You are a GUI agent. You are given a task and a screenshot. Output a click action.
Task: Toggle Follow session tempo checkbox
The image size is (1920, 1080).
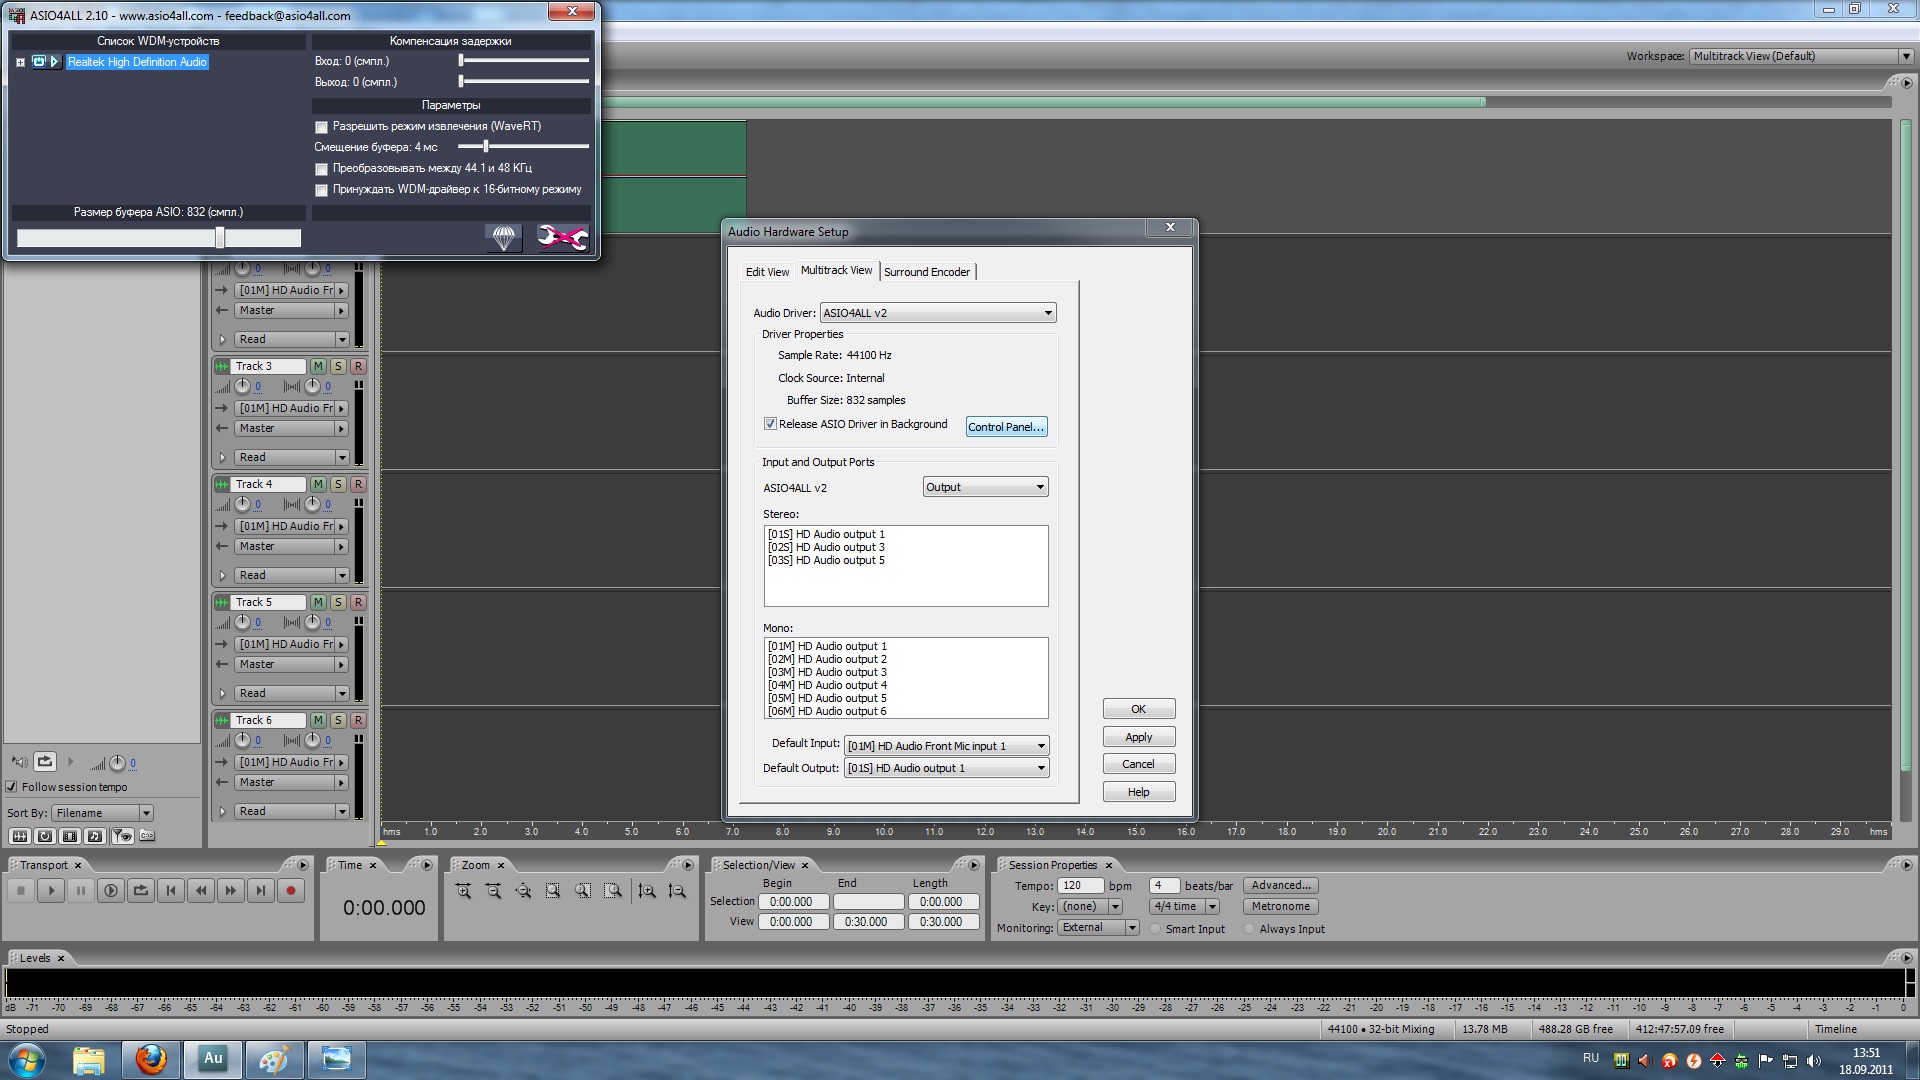tap(12, 787)
